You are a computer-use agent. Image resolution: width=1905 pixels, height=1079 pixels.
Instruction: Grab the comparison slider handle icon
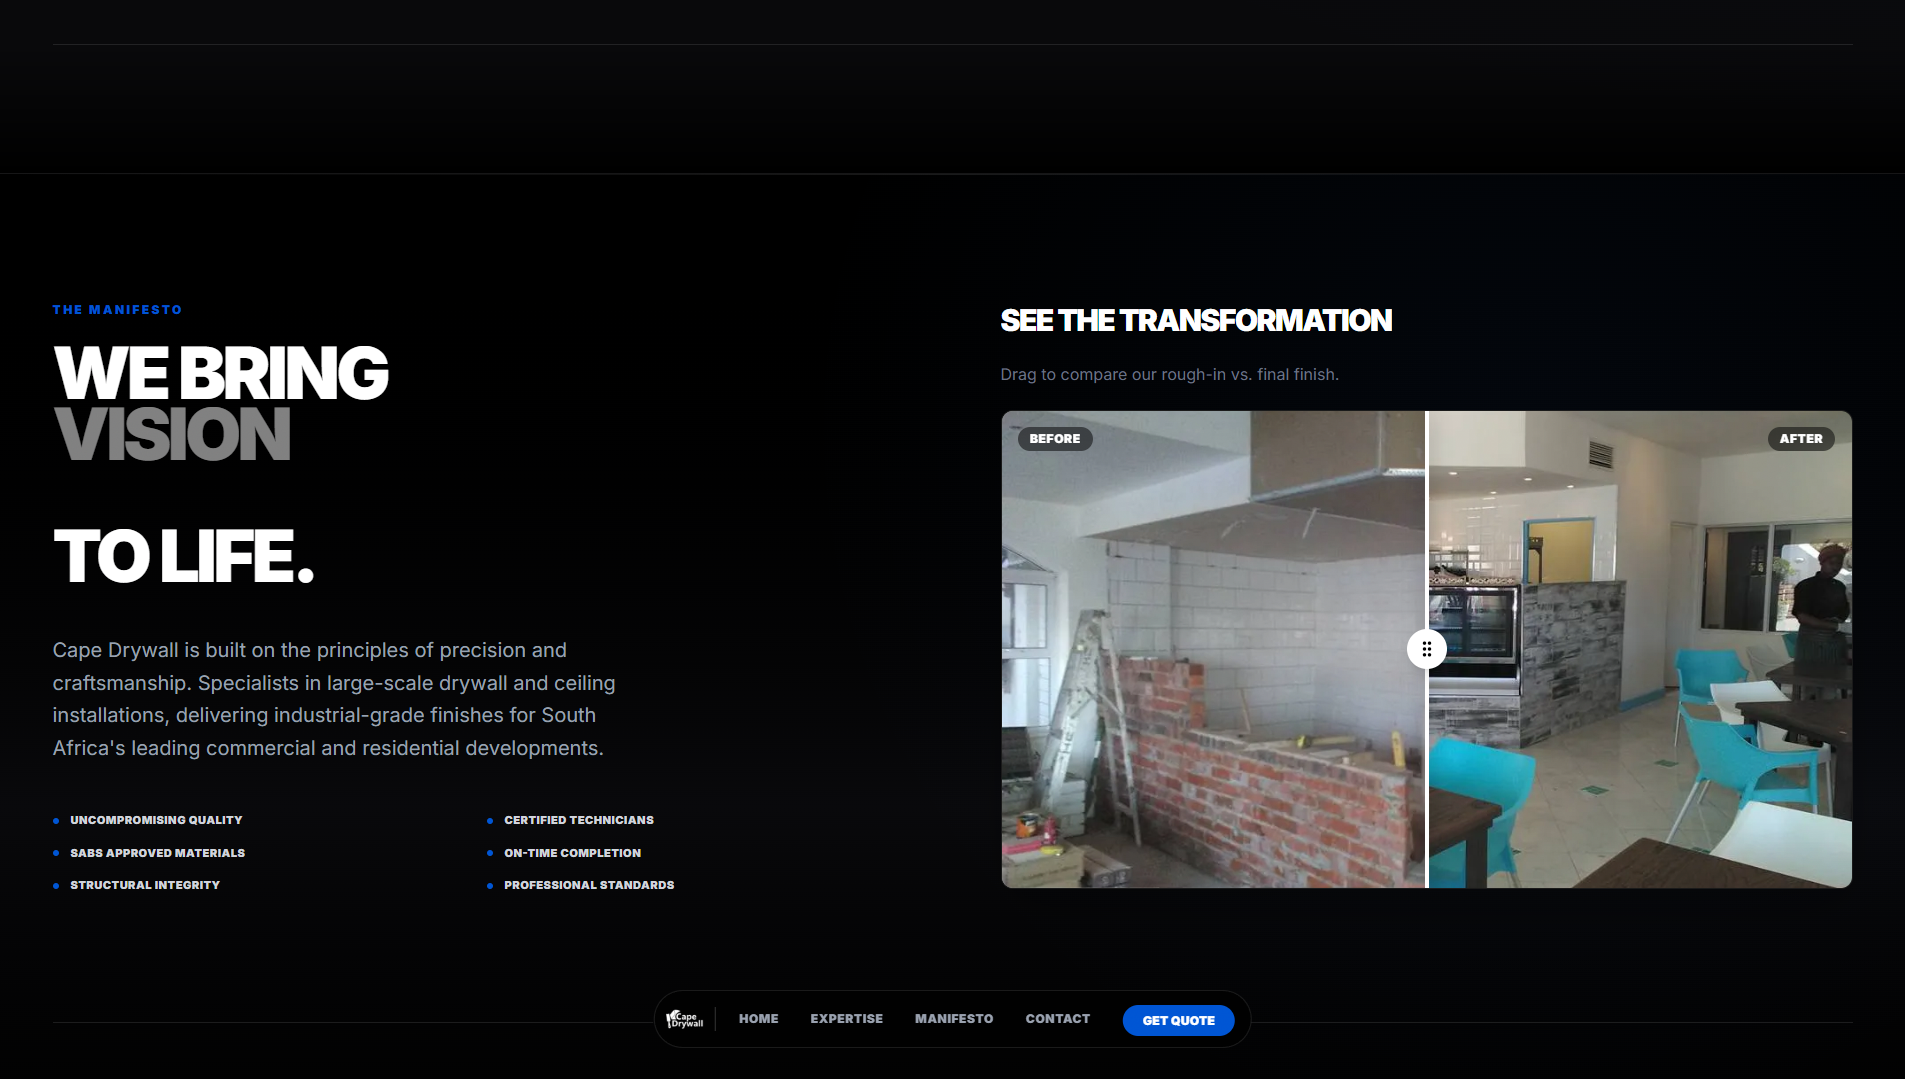(1426, 650)
